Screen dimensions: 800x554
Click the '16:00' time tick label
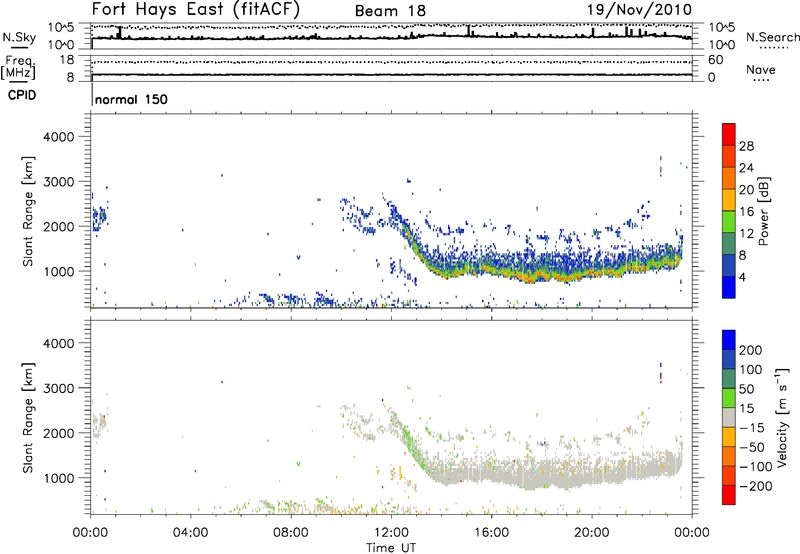(x=491, y=533)
